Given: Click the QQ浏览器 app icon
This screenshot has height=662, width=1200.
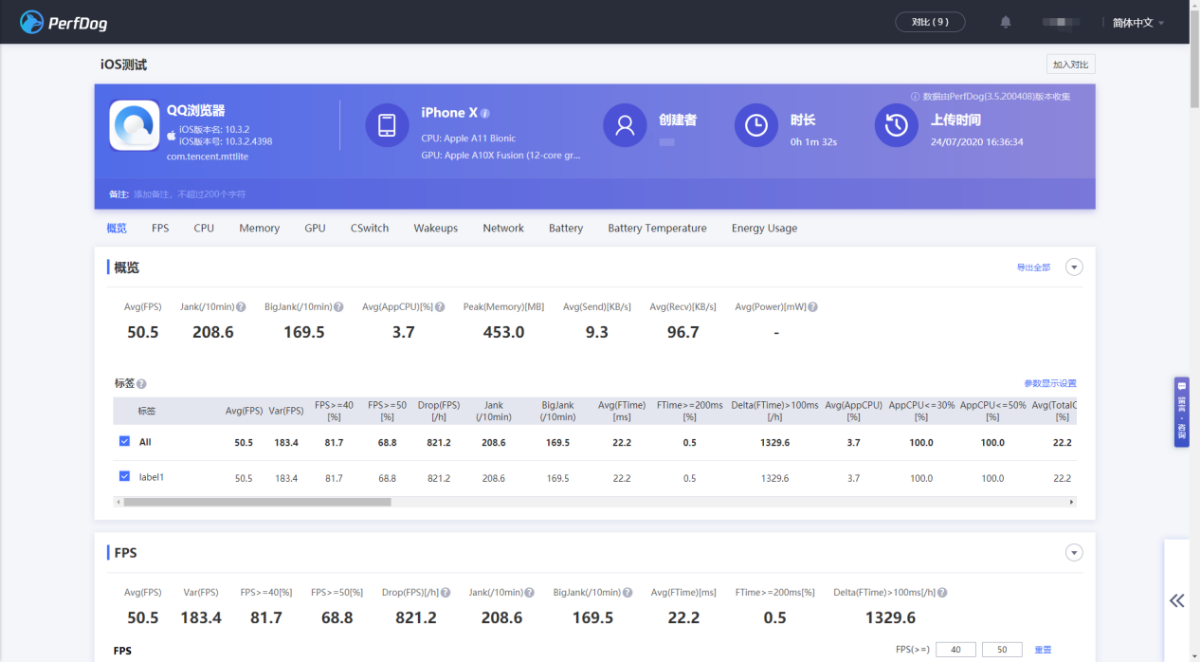Looking at the screenshot, I should (x=134, y=125).
